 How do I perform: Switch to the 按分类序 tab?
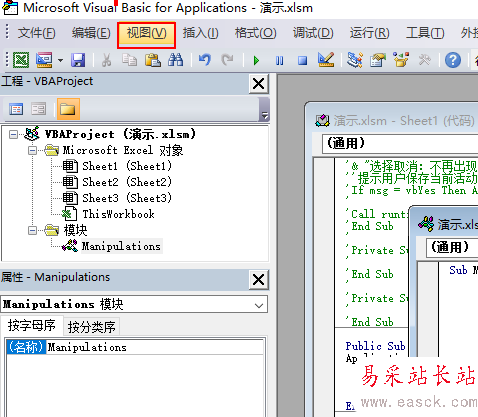[91, 327]
